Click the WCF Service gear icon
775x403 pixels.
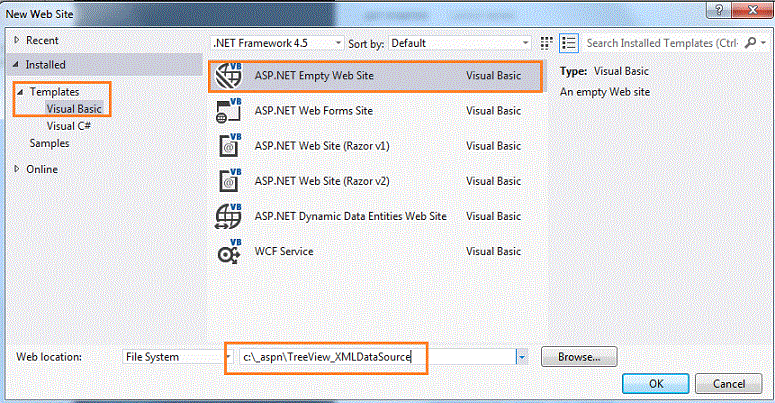click(229, 251)
